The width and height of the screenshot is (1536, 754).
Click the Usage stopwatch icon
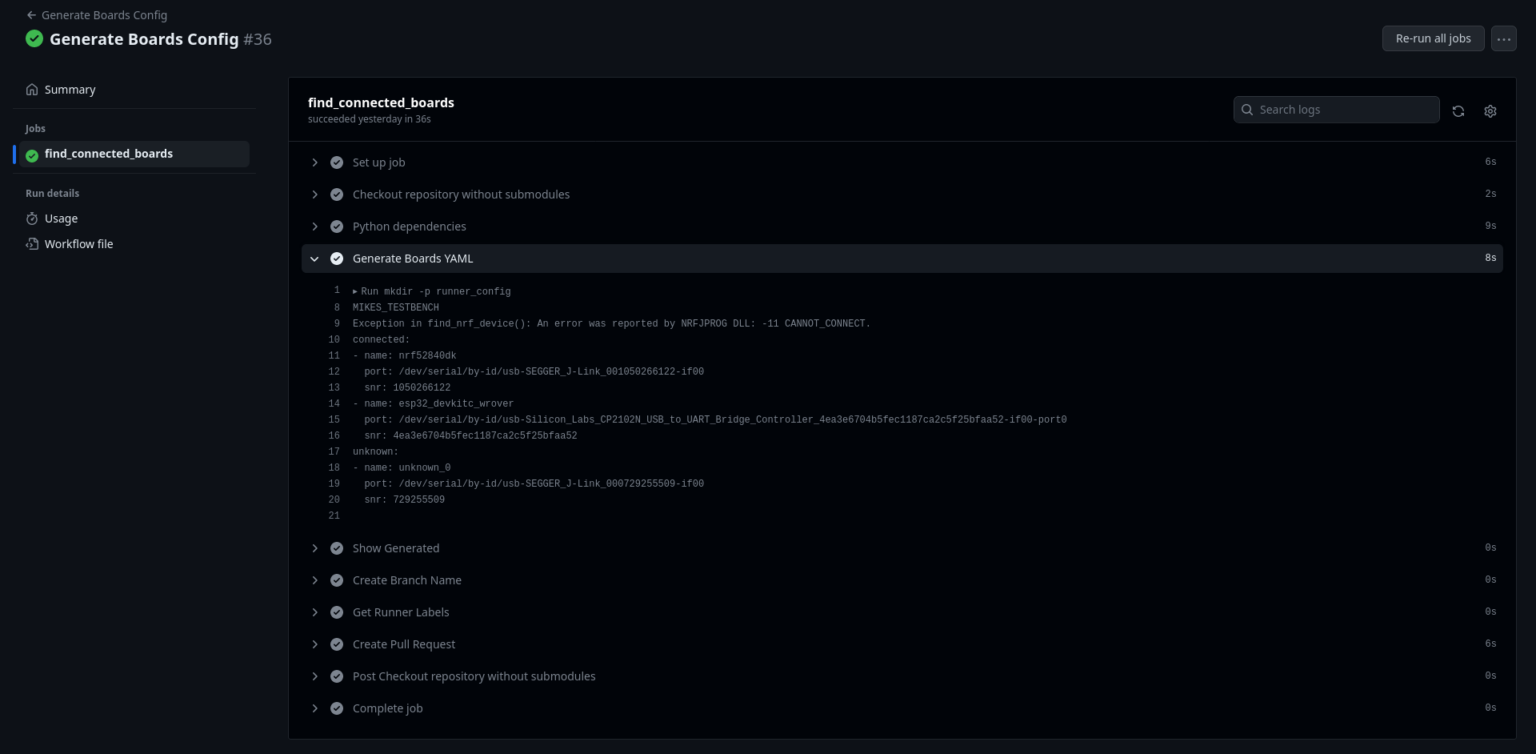click(32, 219)
